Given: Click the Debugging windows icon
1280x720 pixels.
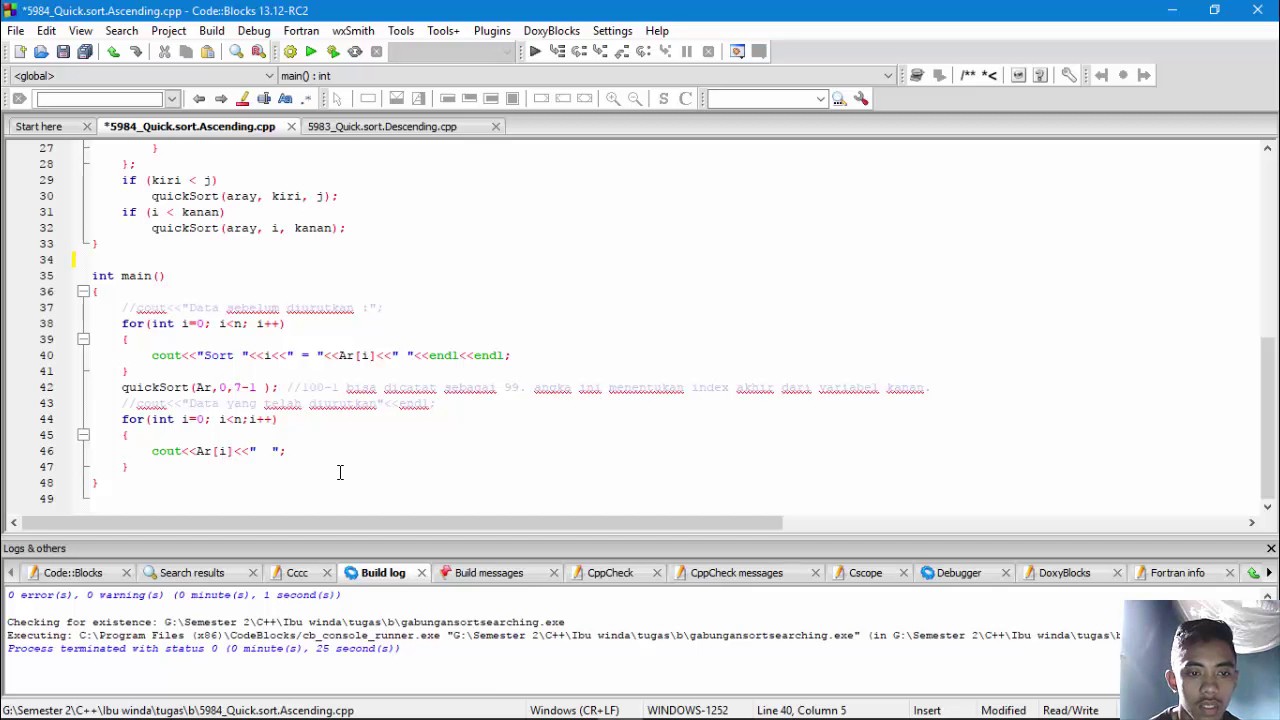Looking at the screenshot, I should (x=737, y=51).
